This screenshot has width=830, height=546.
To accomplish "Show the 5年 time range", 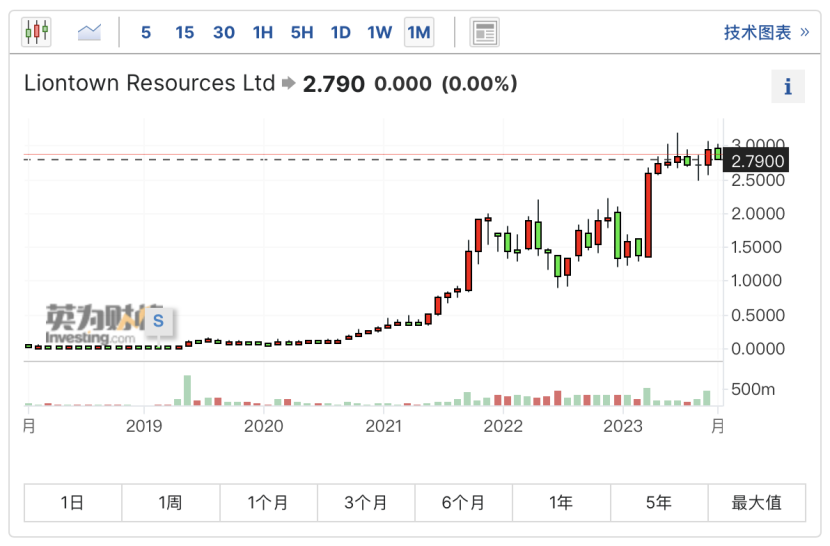I will [659, 503].
